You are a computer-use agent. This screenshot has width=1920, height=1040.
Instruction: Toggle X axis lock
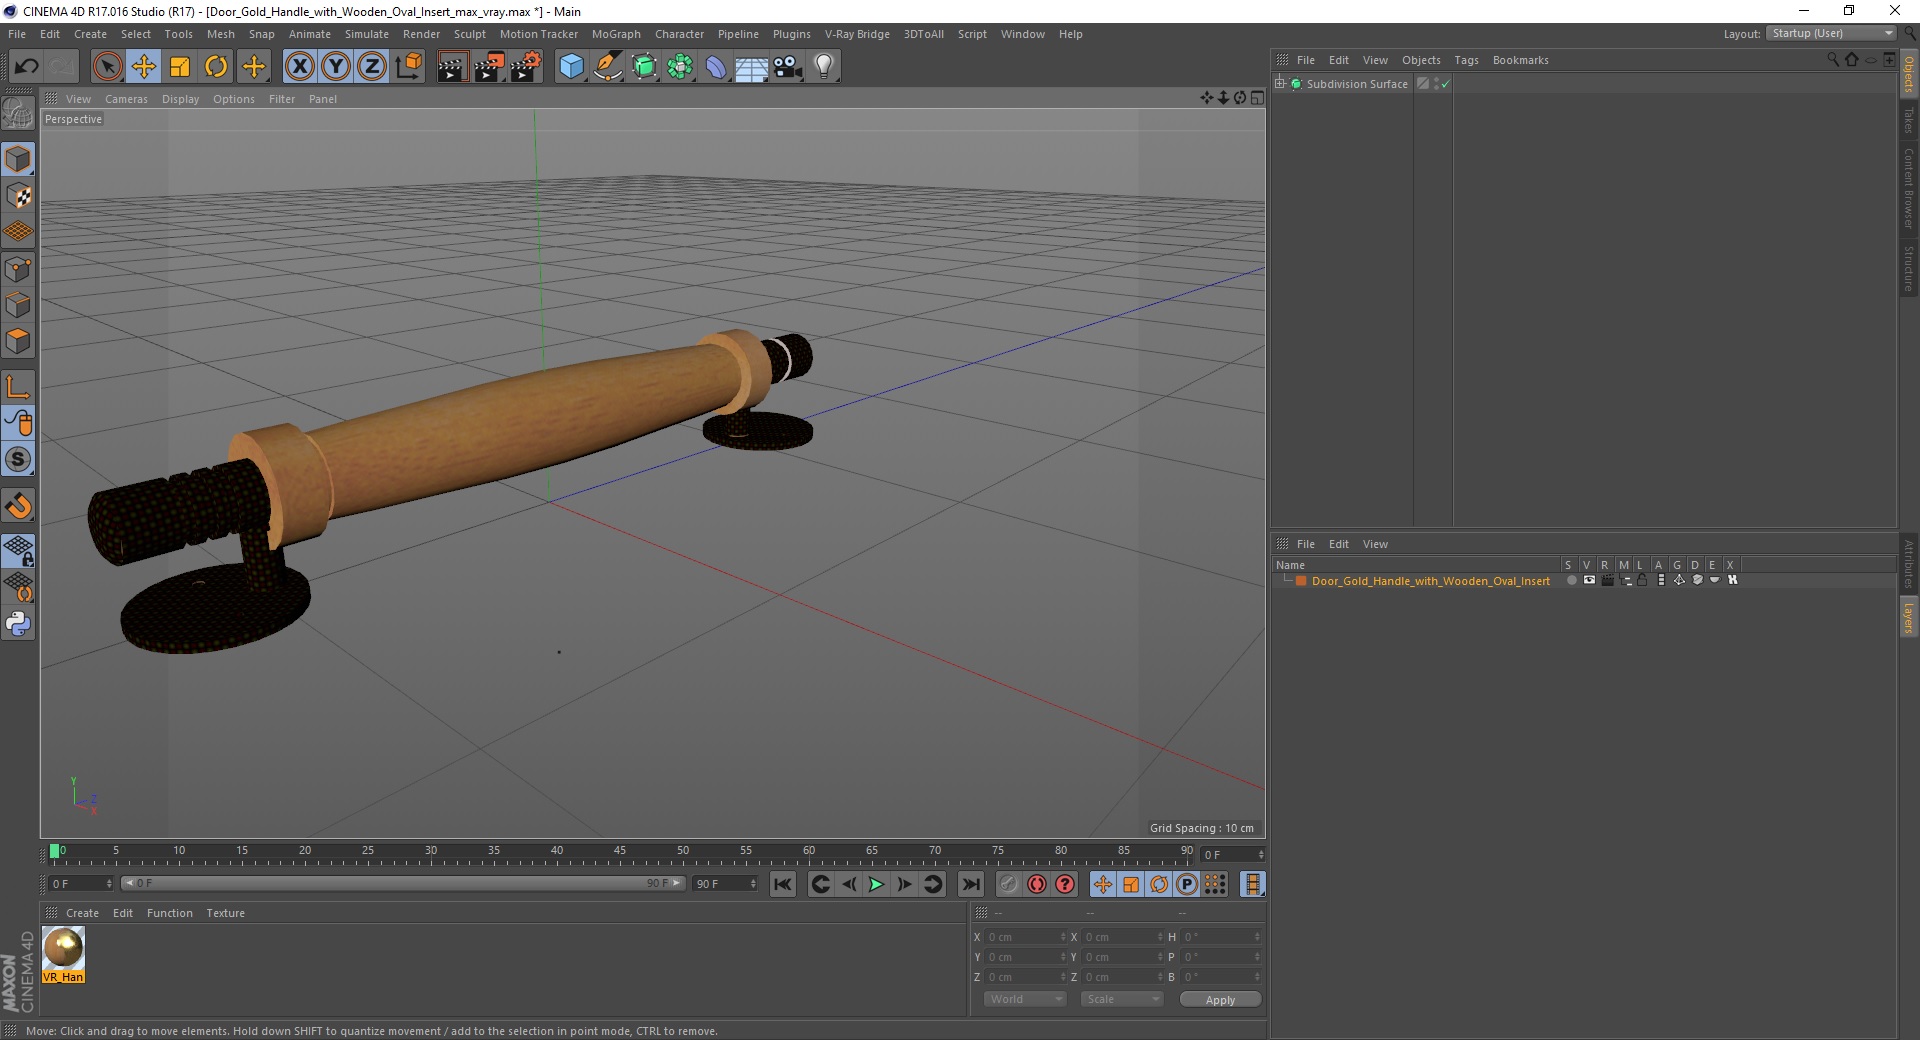tap(300, 67)
